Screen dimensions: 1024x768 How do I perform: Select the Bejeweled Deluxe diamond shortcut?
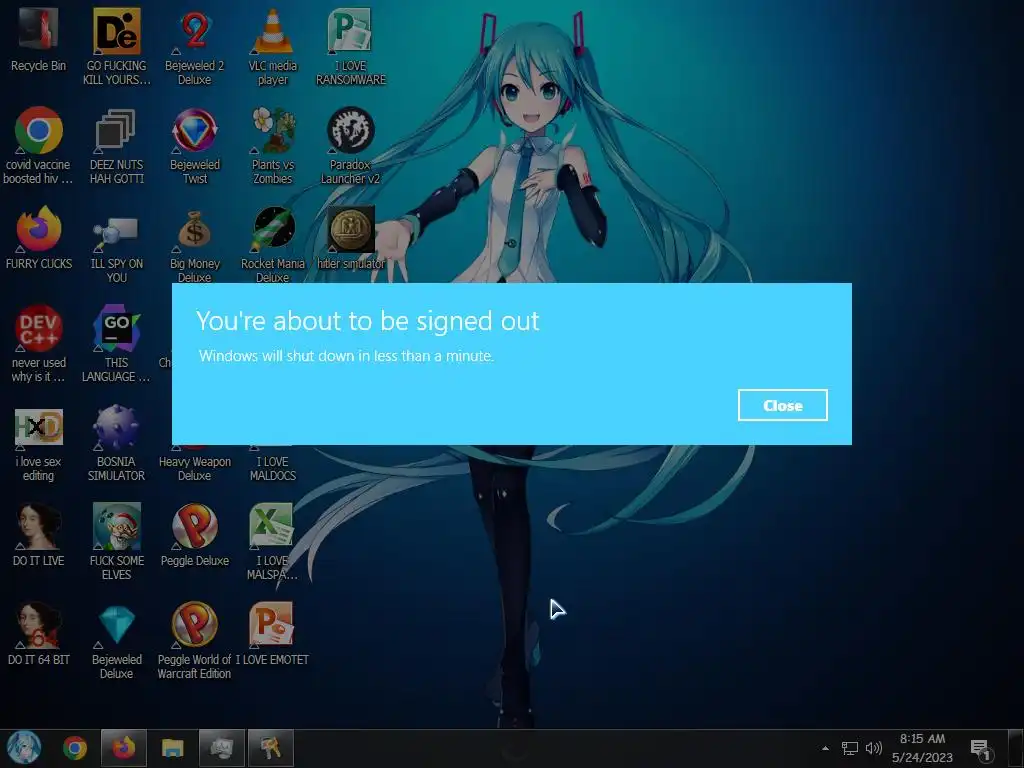116,626
